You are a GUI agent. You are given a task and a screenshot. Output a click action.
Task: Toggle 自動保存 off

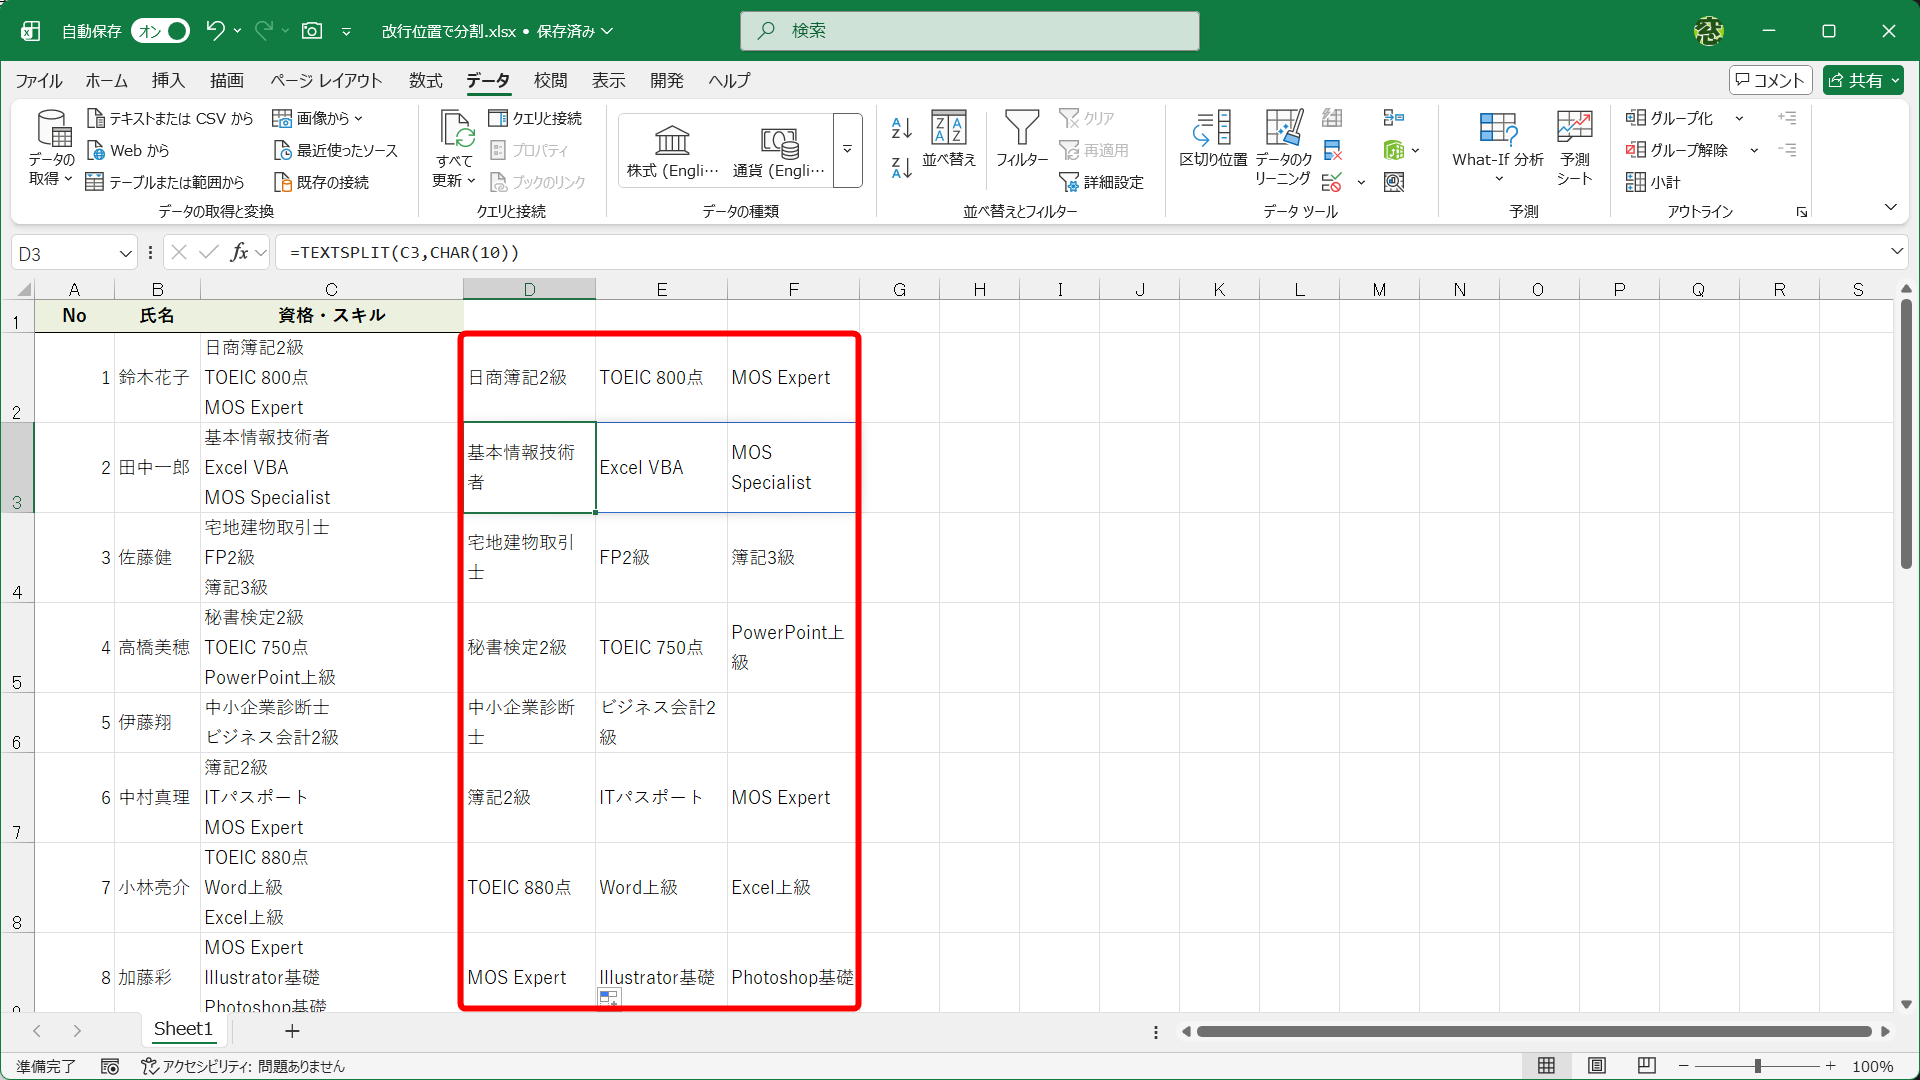[x=160, y=31]
